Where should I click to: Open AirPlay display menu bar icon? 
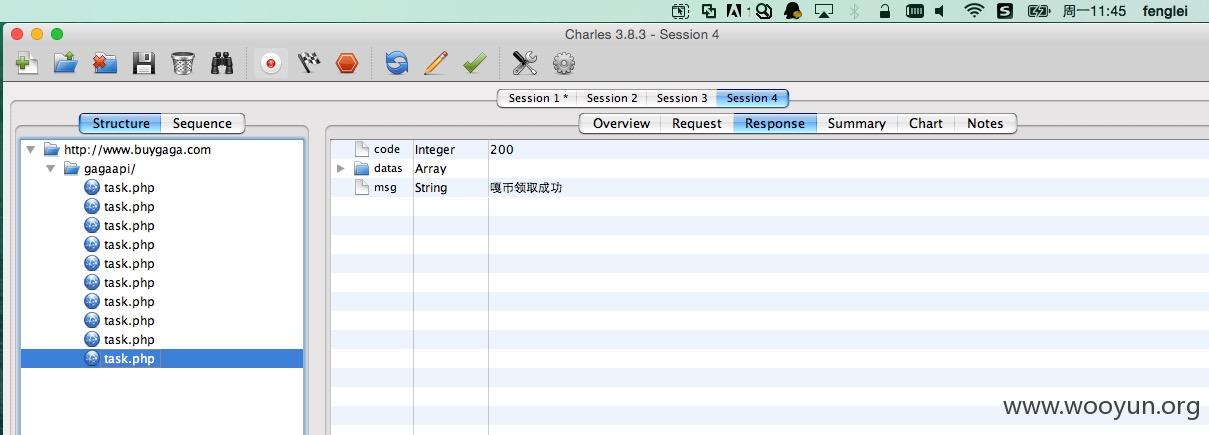pyautogui.click(x=824, y=11)
